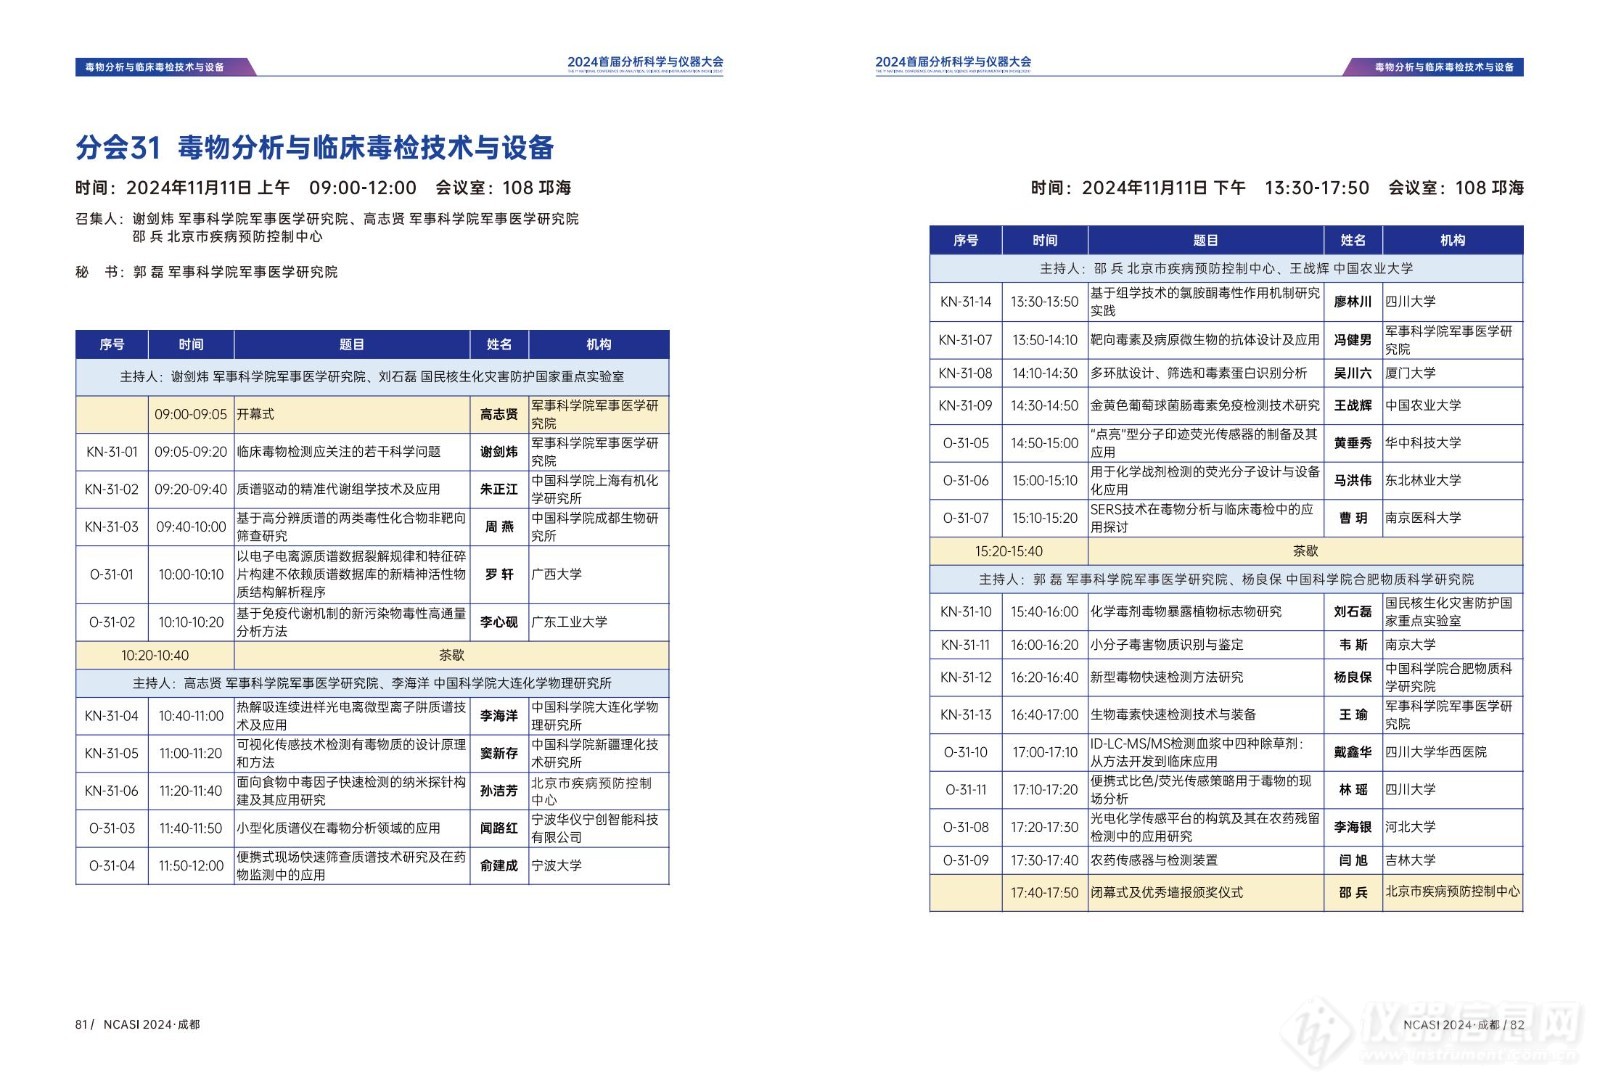The height and width of the screenshot is (1085, 1600).
Task: Click the KN-31-04 cell
Action: [112, 716]
